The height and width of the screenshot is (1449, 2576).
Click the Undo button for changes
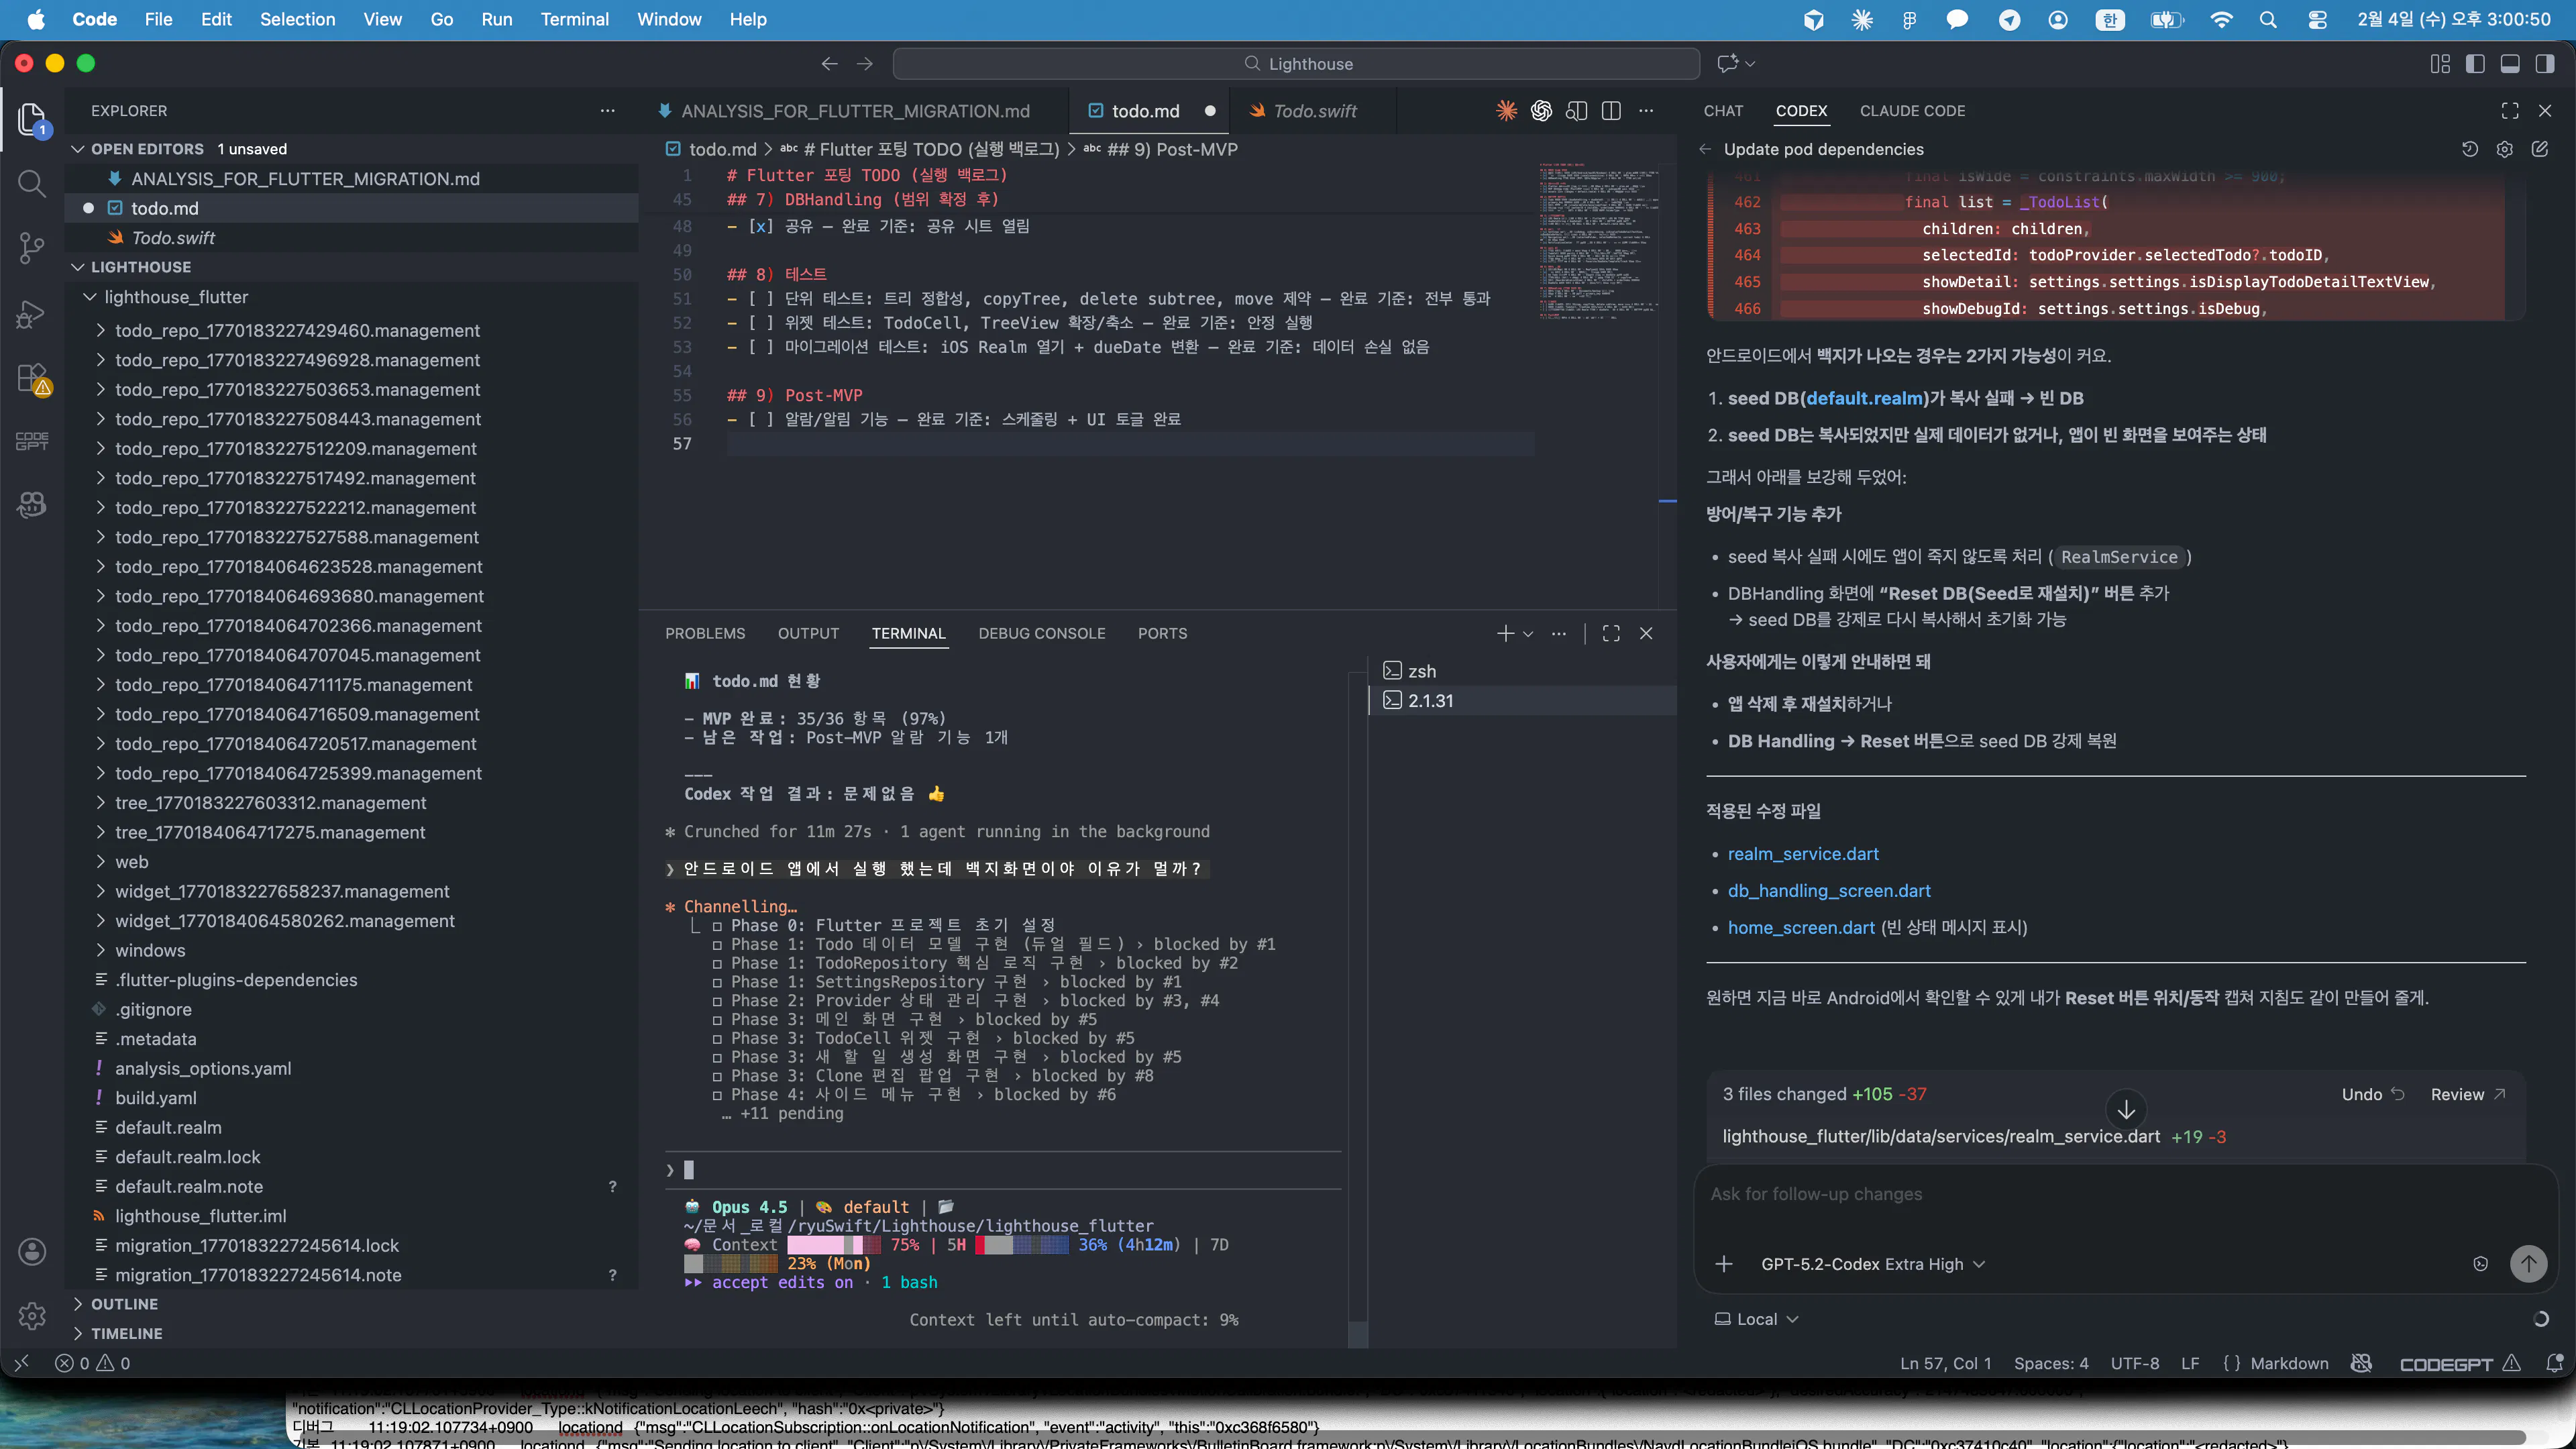tap(2371, 1094)
